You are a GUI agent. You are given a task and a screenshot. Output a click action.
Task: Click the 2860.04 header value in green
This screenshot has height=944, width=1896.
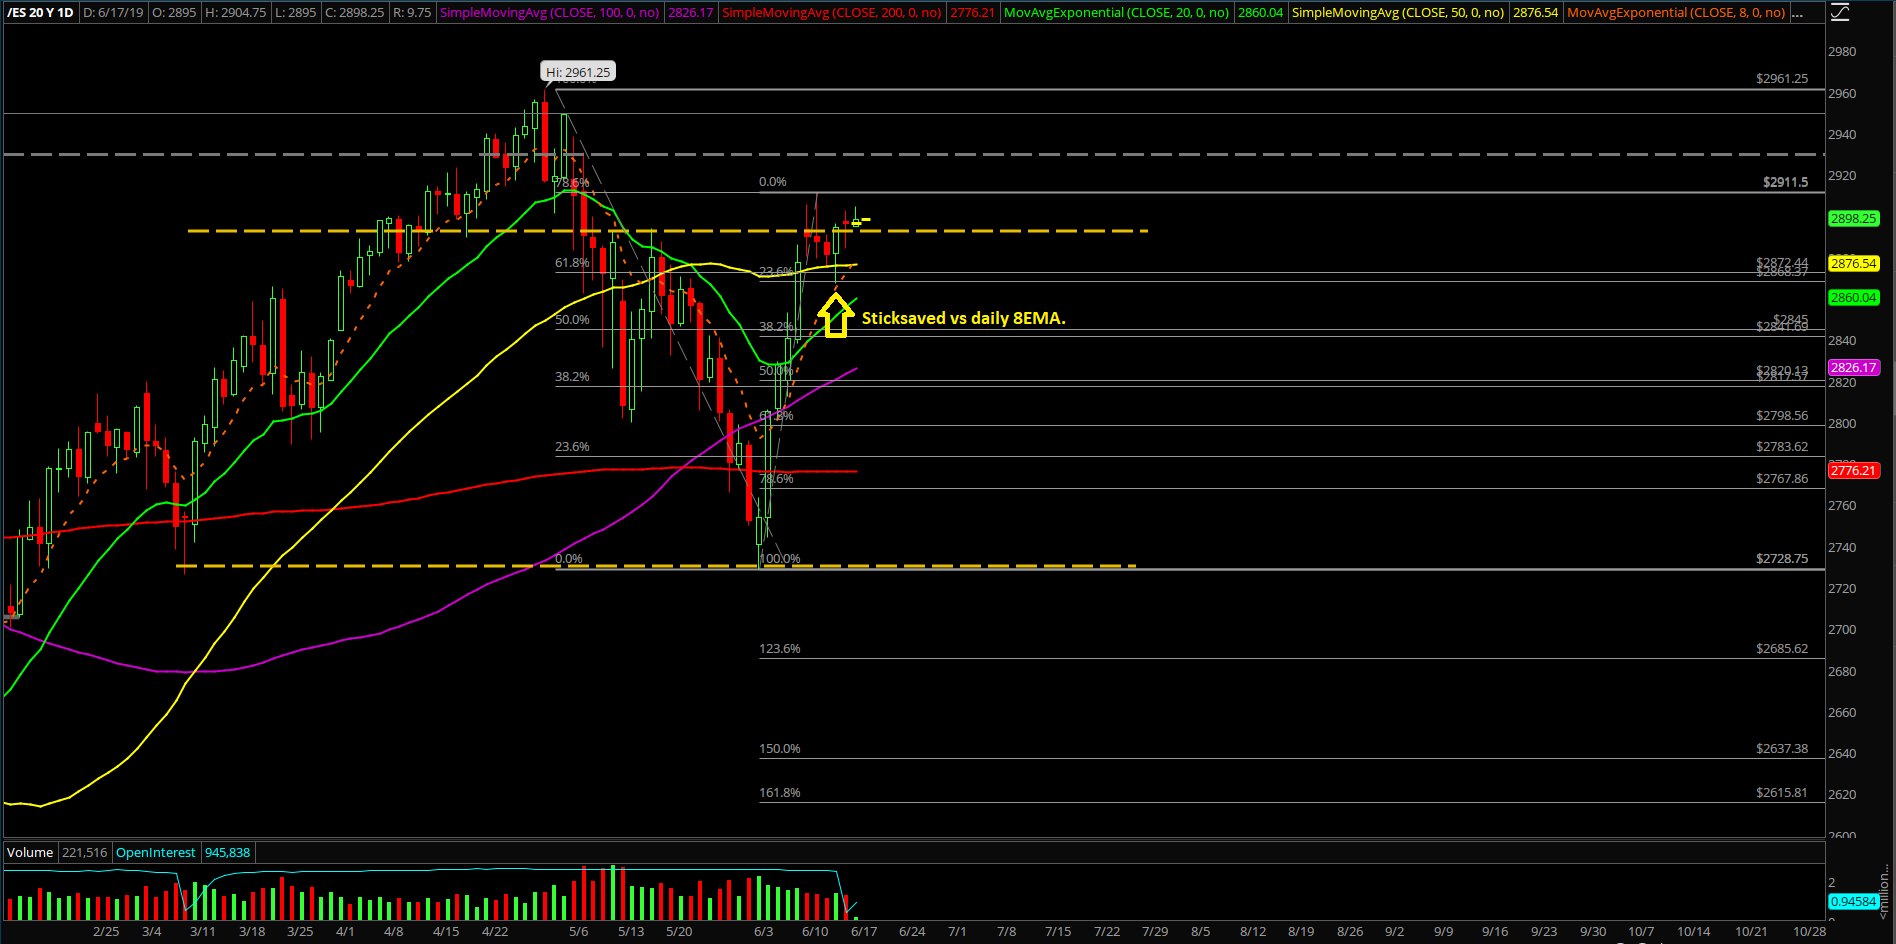(x=1260, y=13)
